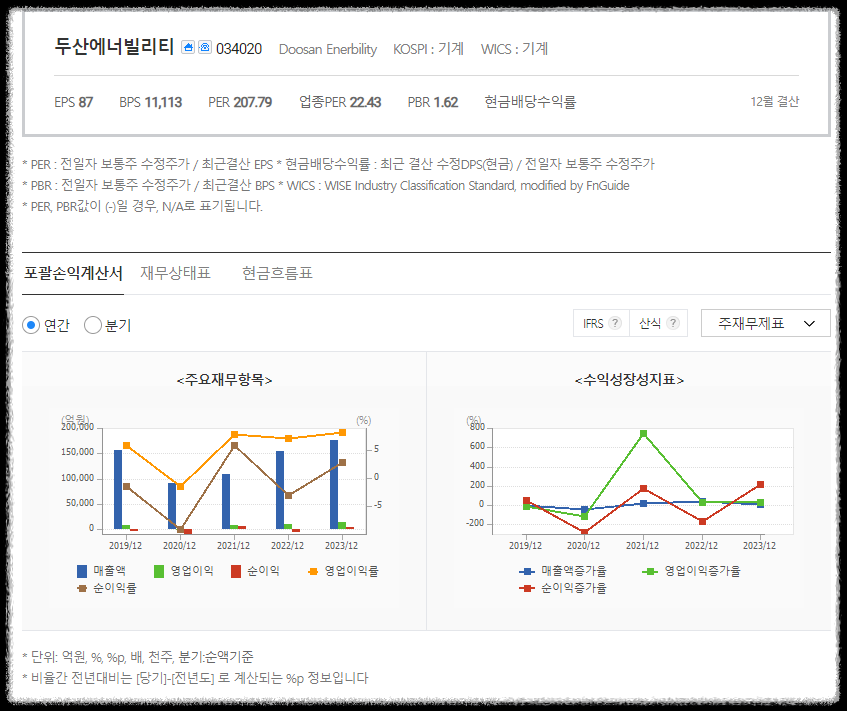Click the 2022/12 axis label in 주요재무항목 chart
Viewport: 847px width, 711px height.
287,546
